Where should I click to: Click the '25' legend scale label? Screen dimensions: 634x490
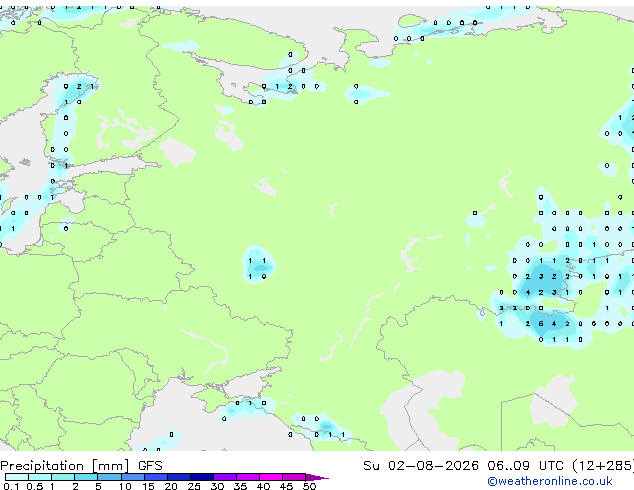pyautogui.click(x=194, y=486)
